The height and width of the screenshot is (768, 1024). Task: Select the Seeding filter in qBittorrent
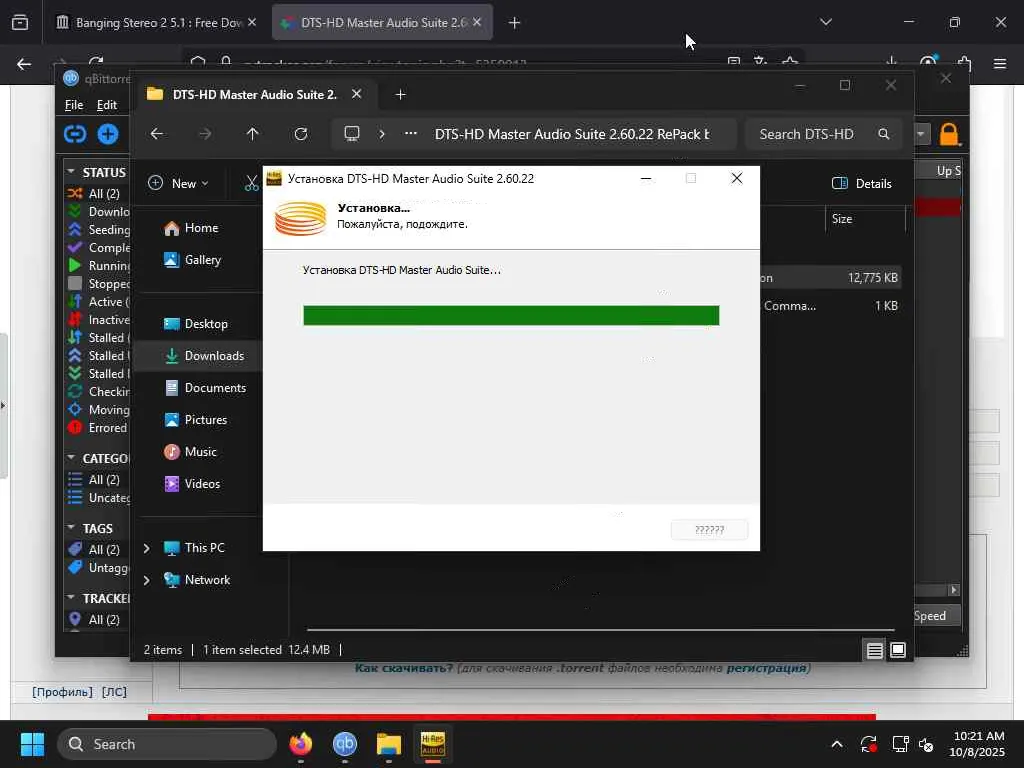pyautogui.click(x=99, y=230)
